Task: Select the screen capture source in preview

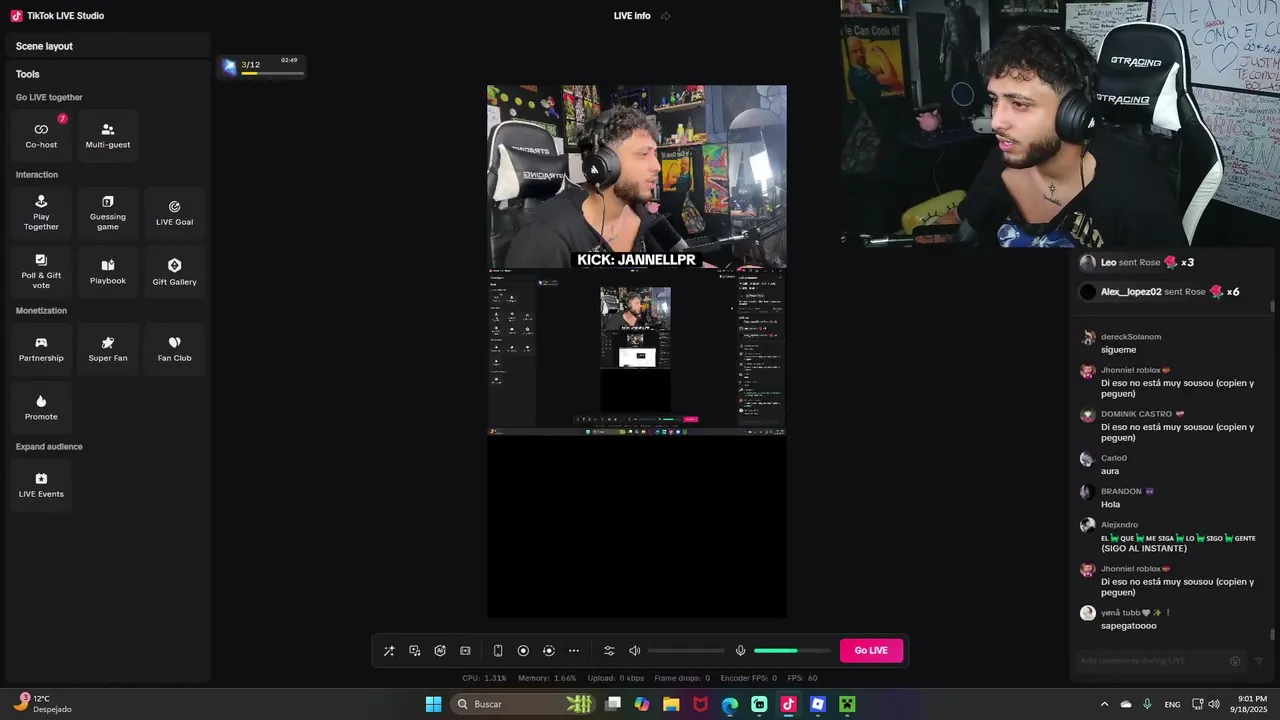Action: coord(637,352)
